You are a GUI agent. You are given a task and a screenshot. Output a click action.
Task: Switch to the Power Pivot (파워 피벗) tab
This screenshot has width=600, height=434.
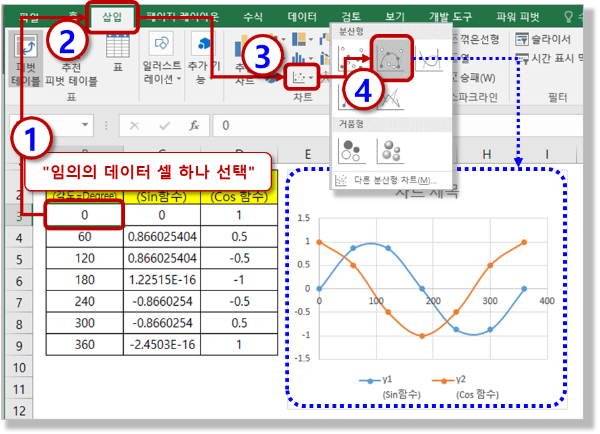518,17
